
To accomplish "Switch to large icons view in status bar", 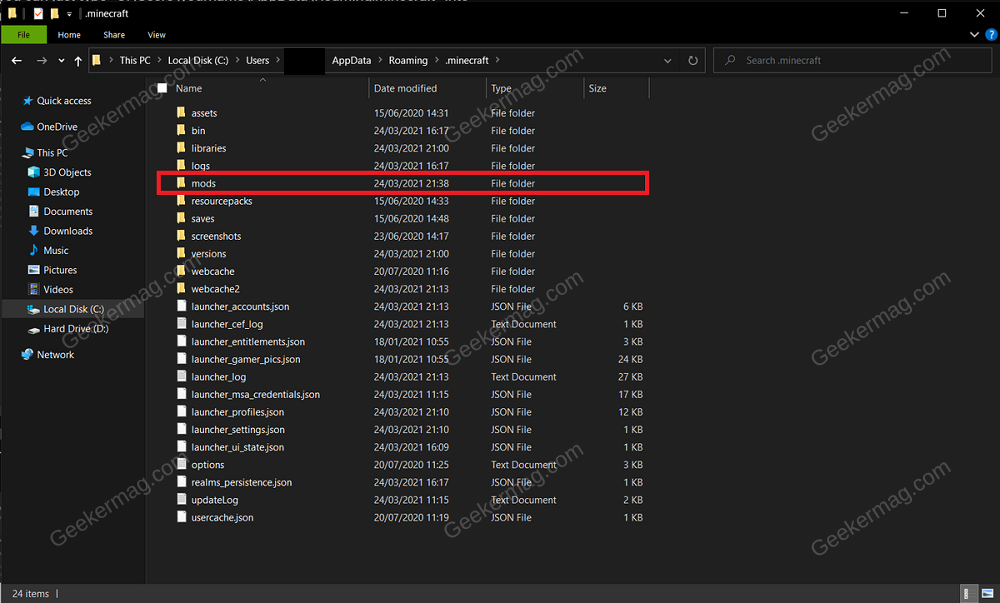I will [987, 593].
